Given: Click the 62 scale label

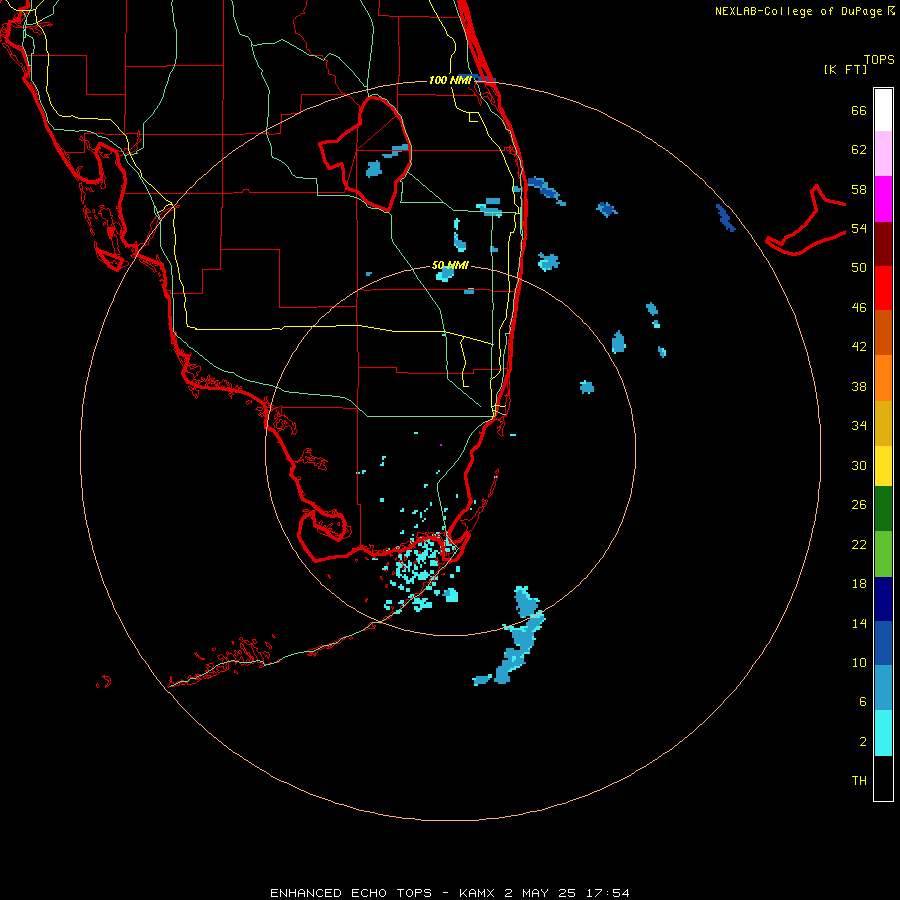Looking at the screenshot, I should pyautogui.click(x=859, y=150).
